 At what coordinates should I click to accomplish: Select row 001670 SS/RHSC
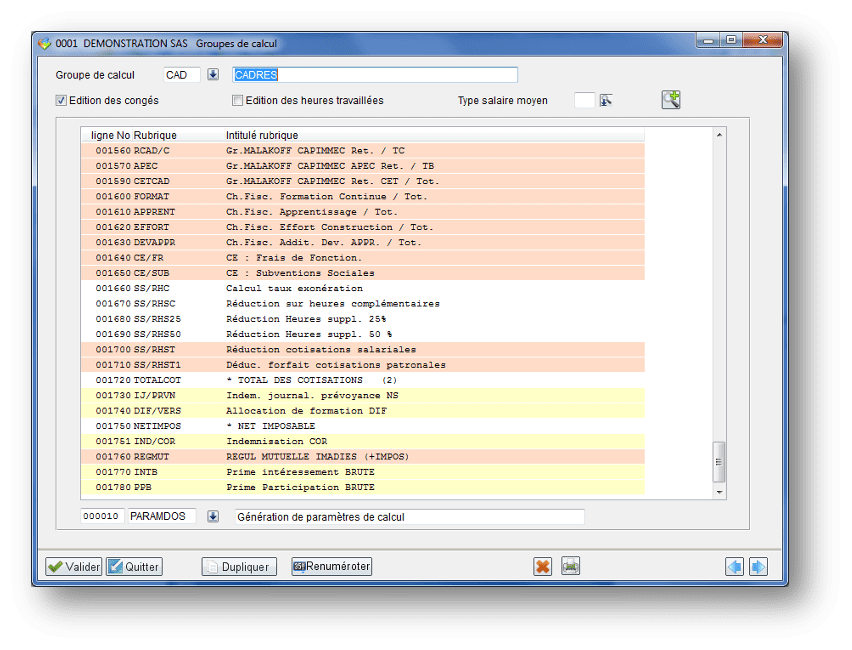[363, 303]
